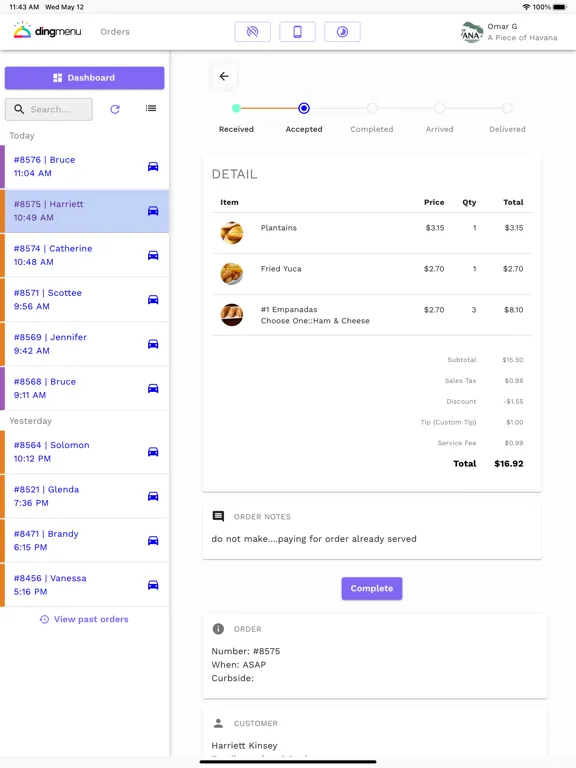
Task: Click the #1 Empanadas item thumbnail
Action: tap(232, 315)
